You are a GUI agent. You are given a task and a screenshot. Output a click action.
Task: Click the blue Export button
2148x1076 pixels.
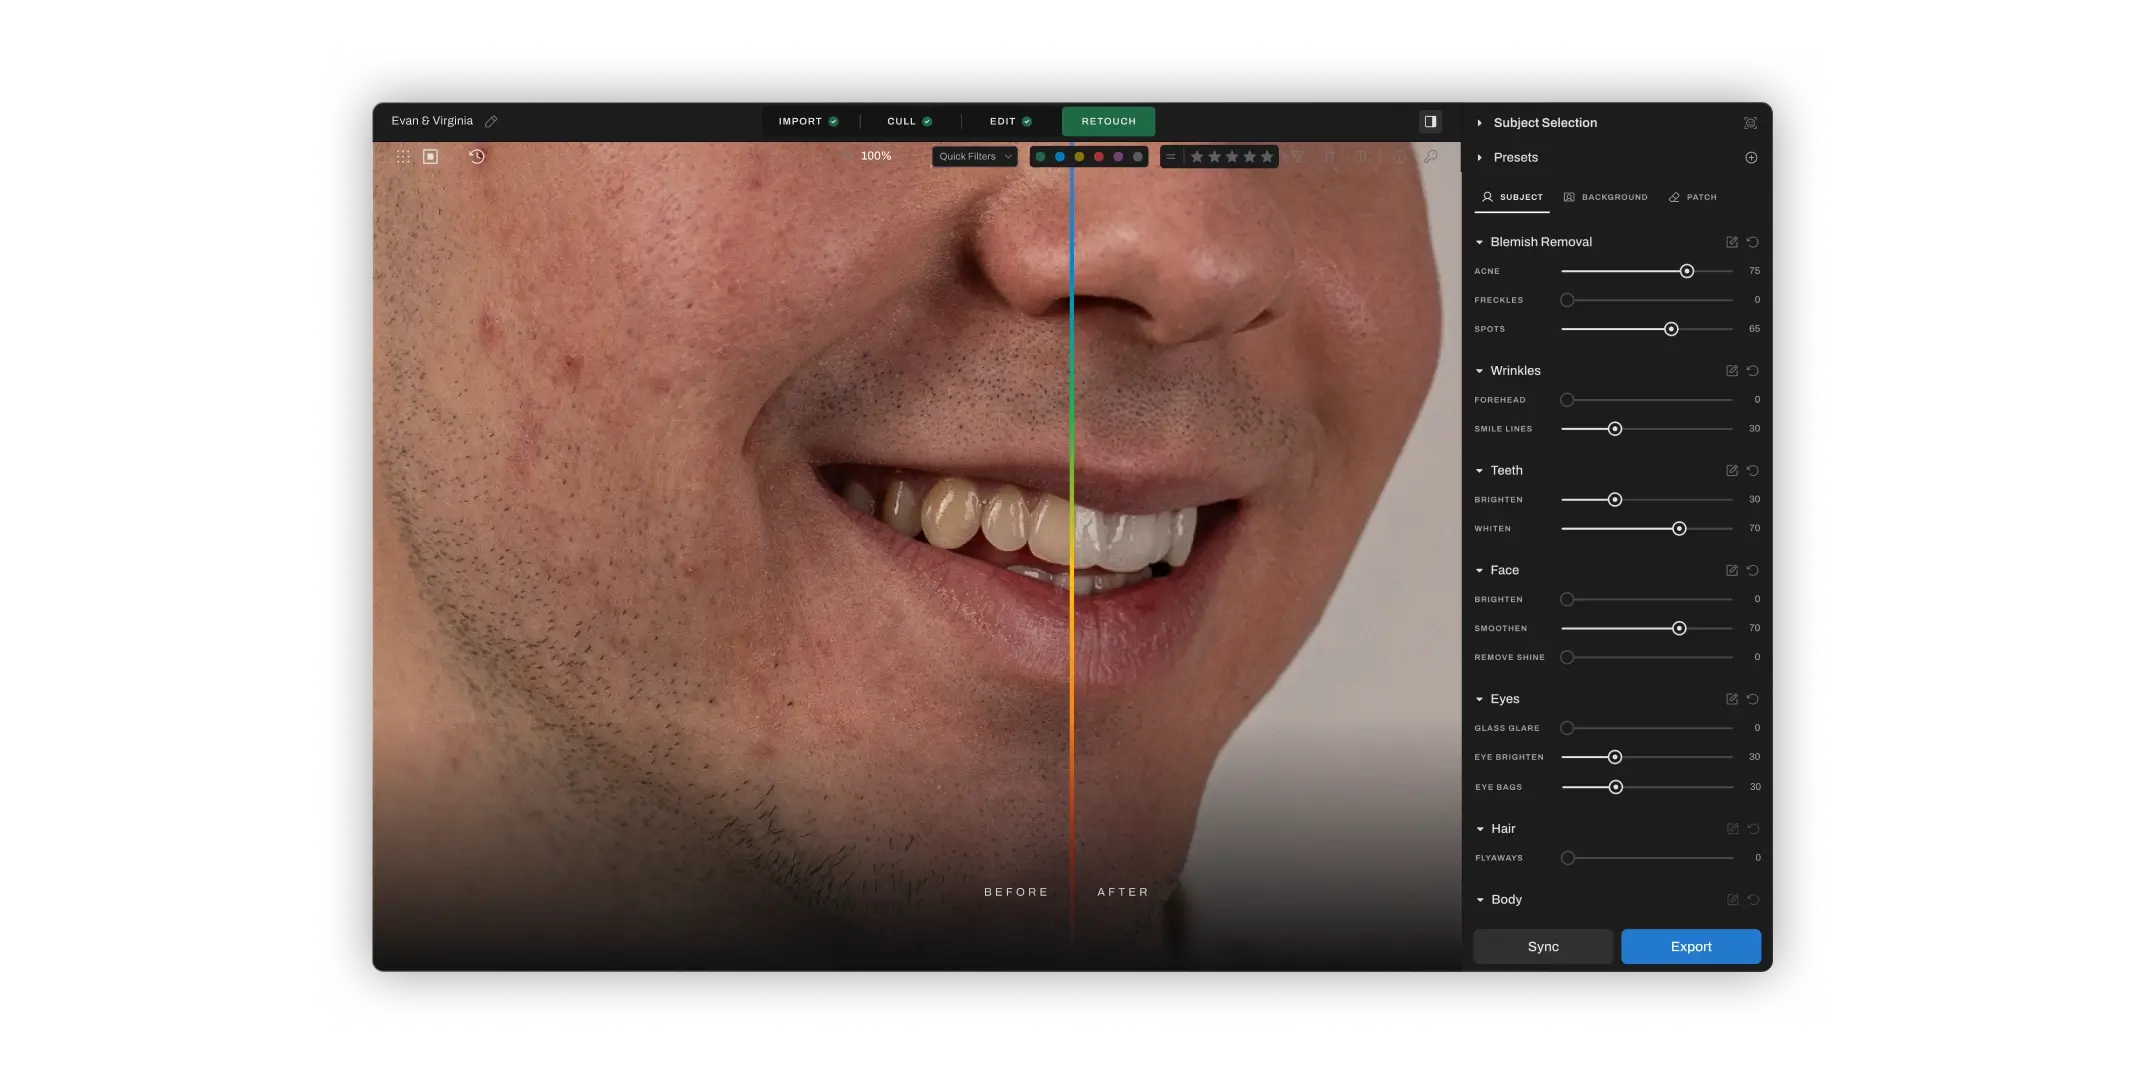tap(1690, 947)
